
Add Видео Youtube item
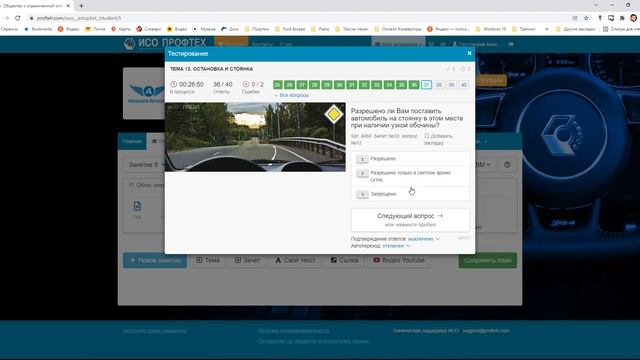pos(398,260)
